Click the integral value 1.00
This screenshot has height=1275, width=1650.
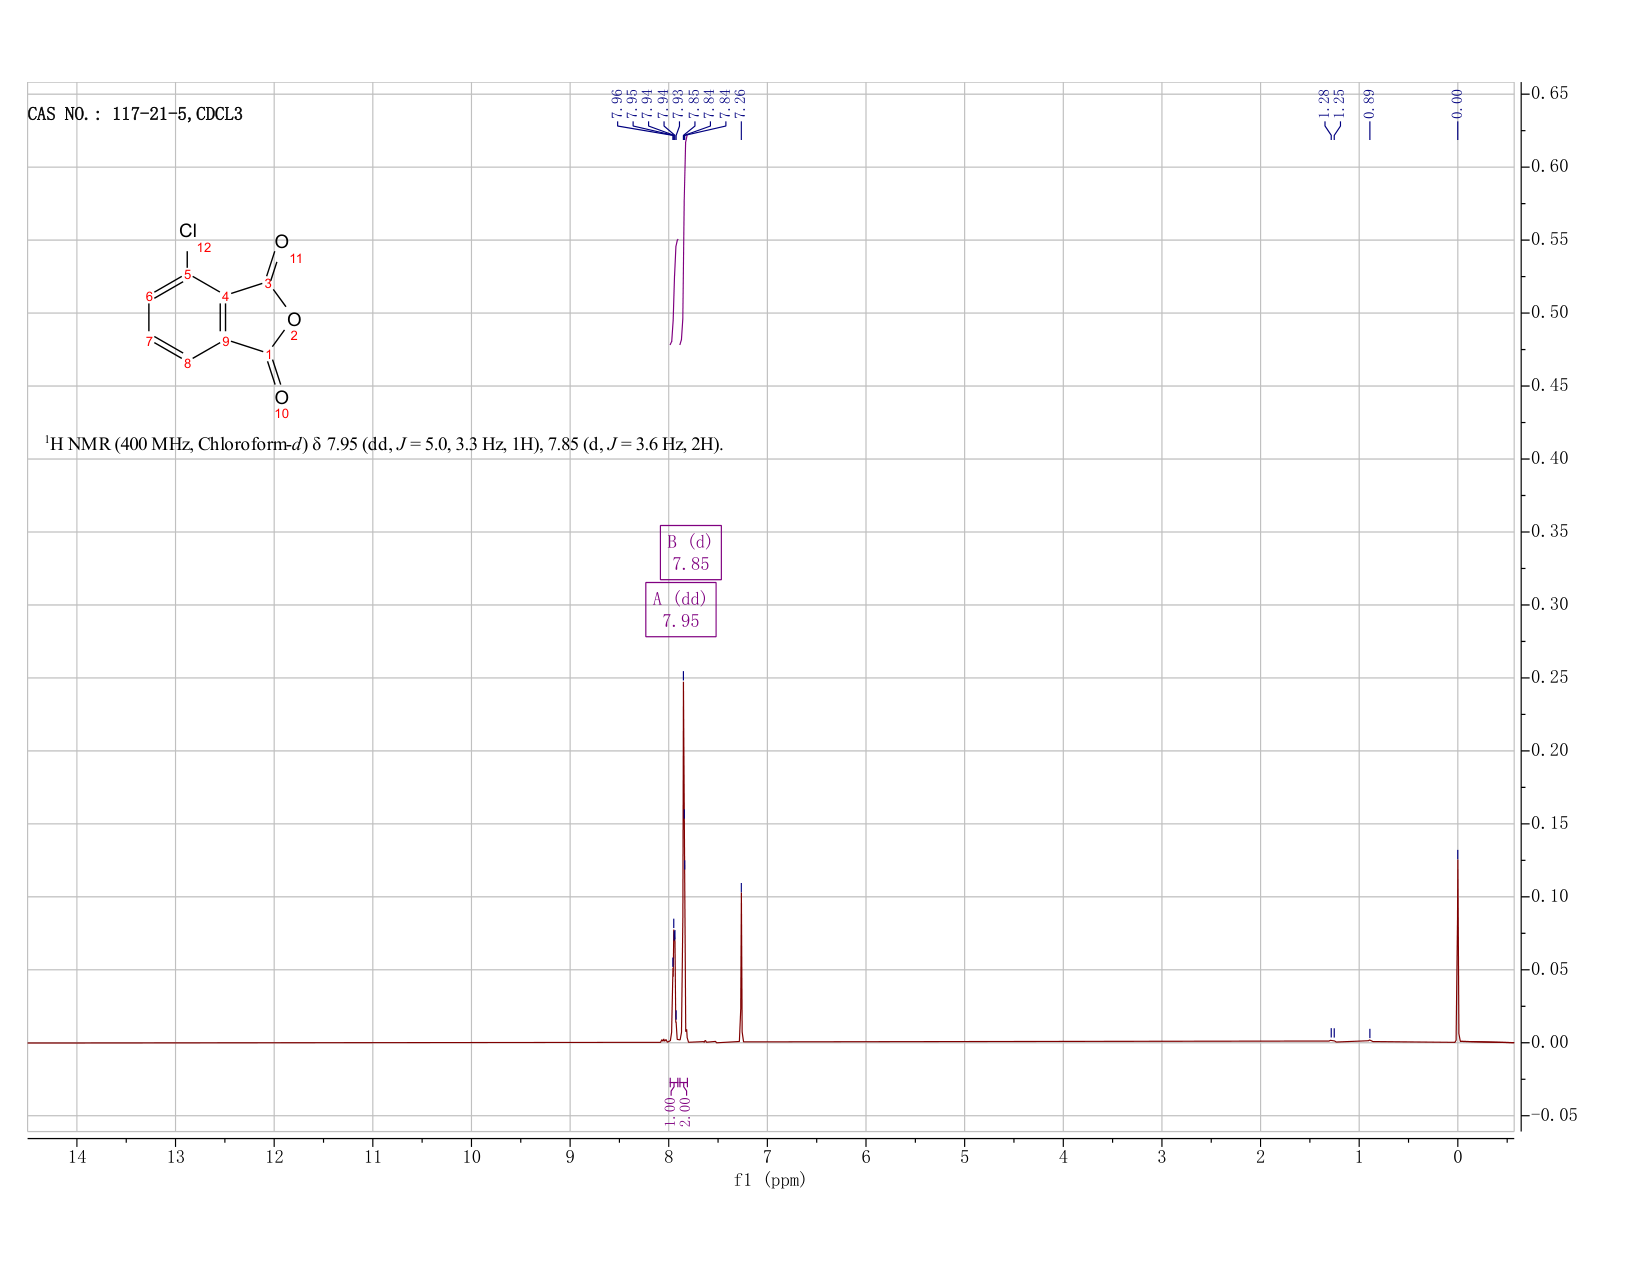pos(670,1110)
